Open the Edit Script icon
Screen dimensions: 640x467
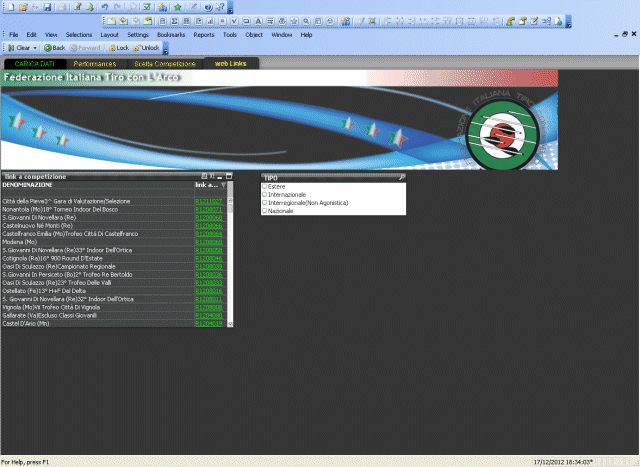pyautogui.click(x=78, y=7)
